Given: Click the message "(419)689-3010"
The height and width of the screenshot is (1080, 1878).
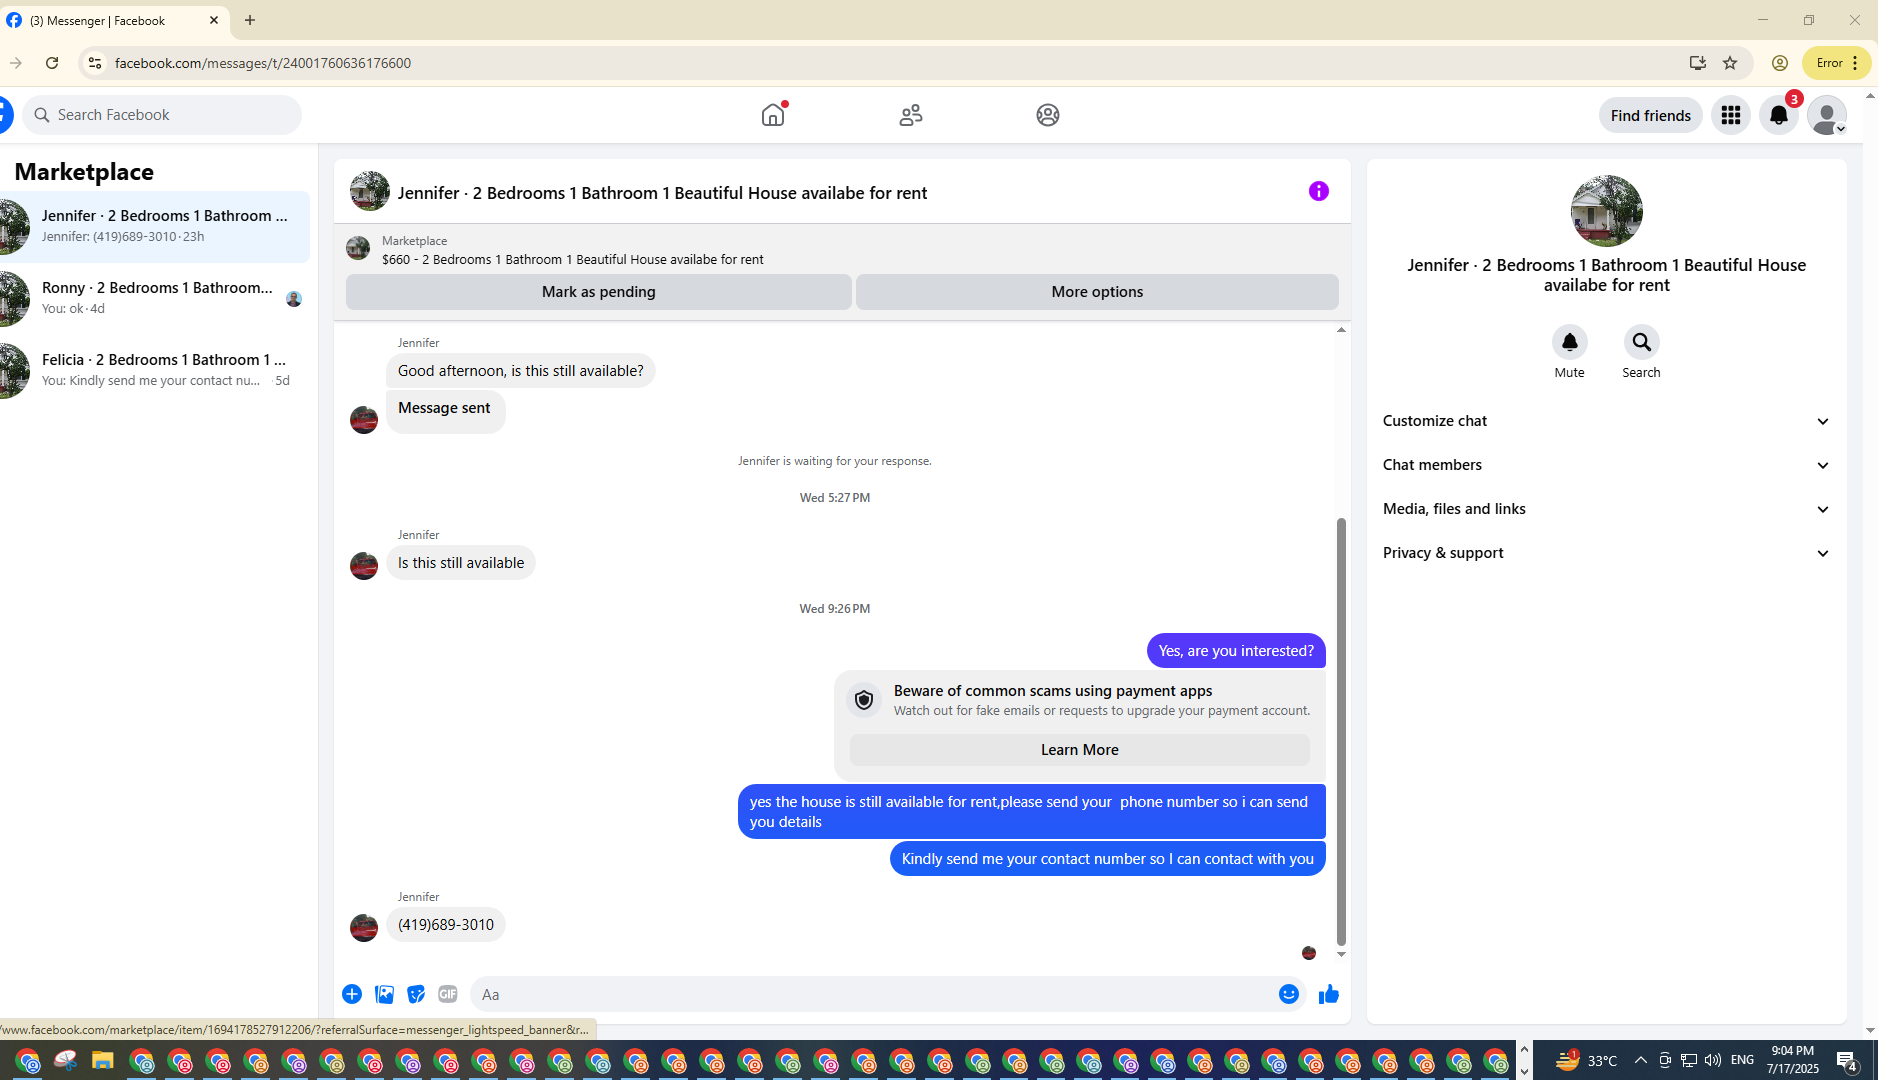Looking at the screenshot, I should pyautogui.click(x=446, y=925).
